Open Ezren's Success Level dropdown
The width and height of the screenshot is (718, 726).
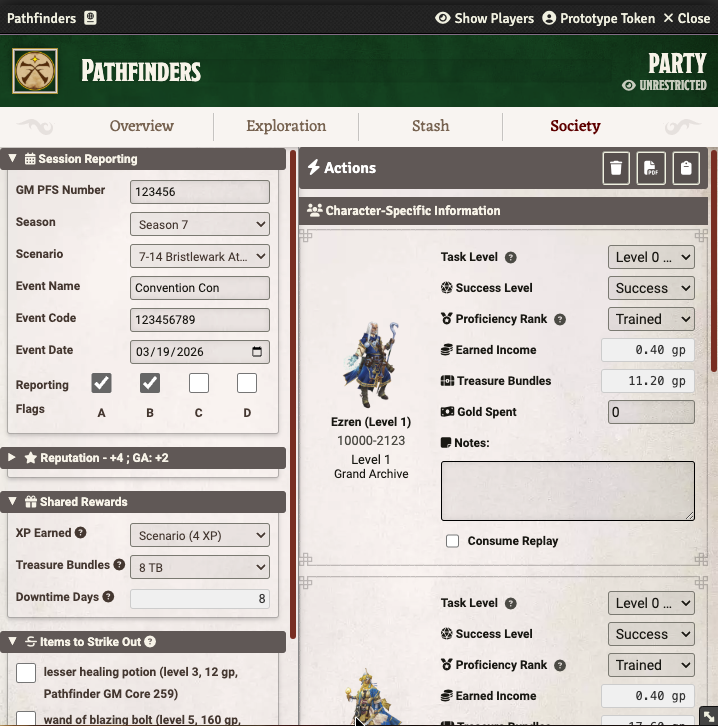tap(651, 288)
